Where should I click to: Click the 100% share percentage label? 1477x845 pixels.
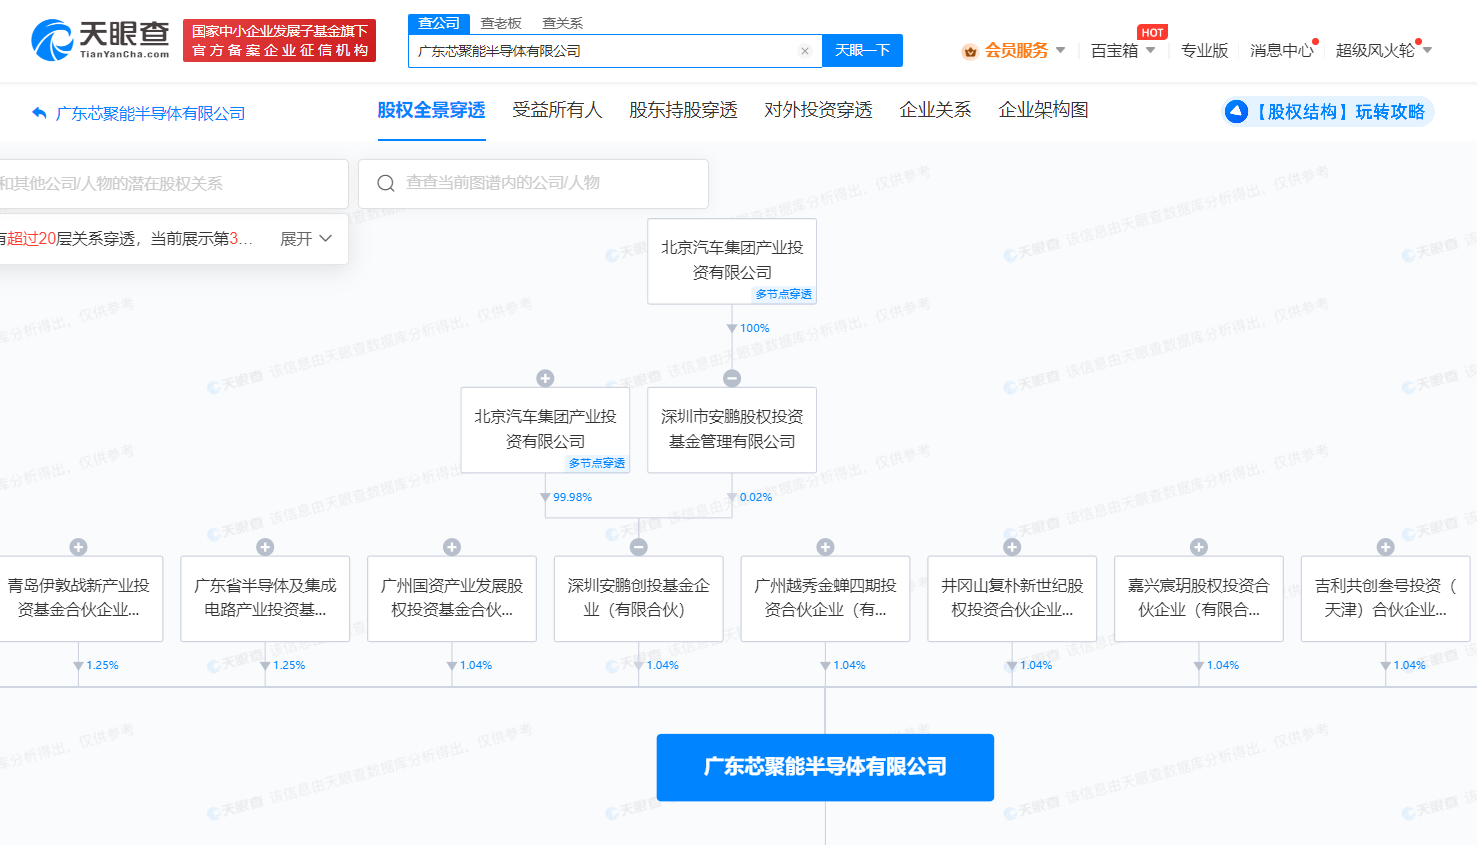pos(754,328)
